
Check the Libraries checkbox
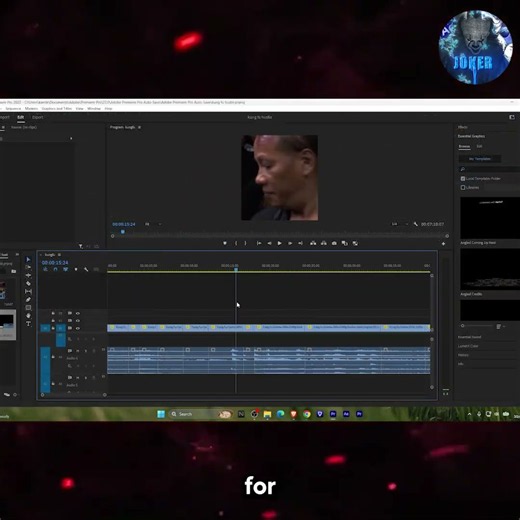(x=463, y=187)
